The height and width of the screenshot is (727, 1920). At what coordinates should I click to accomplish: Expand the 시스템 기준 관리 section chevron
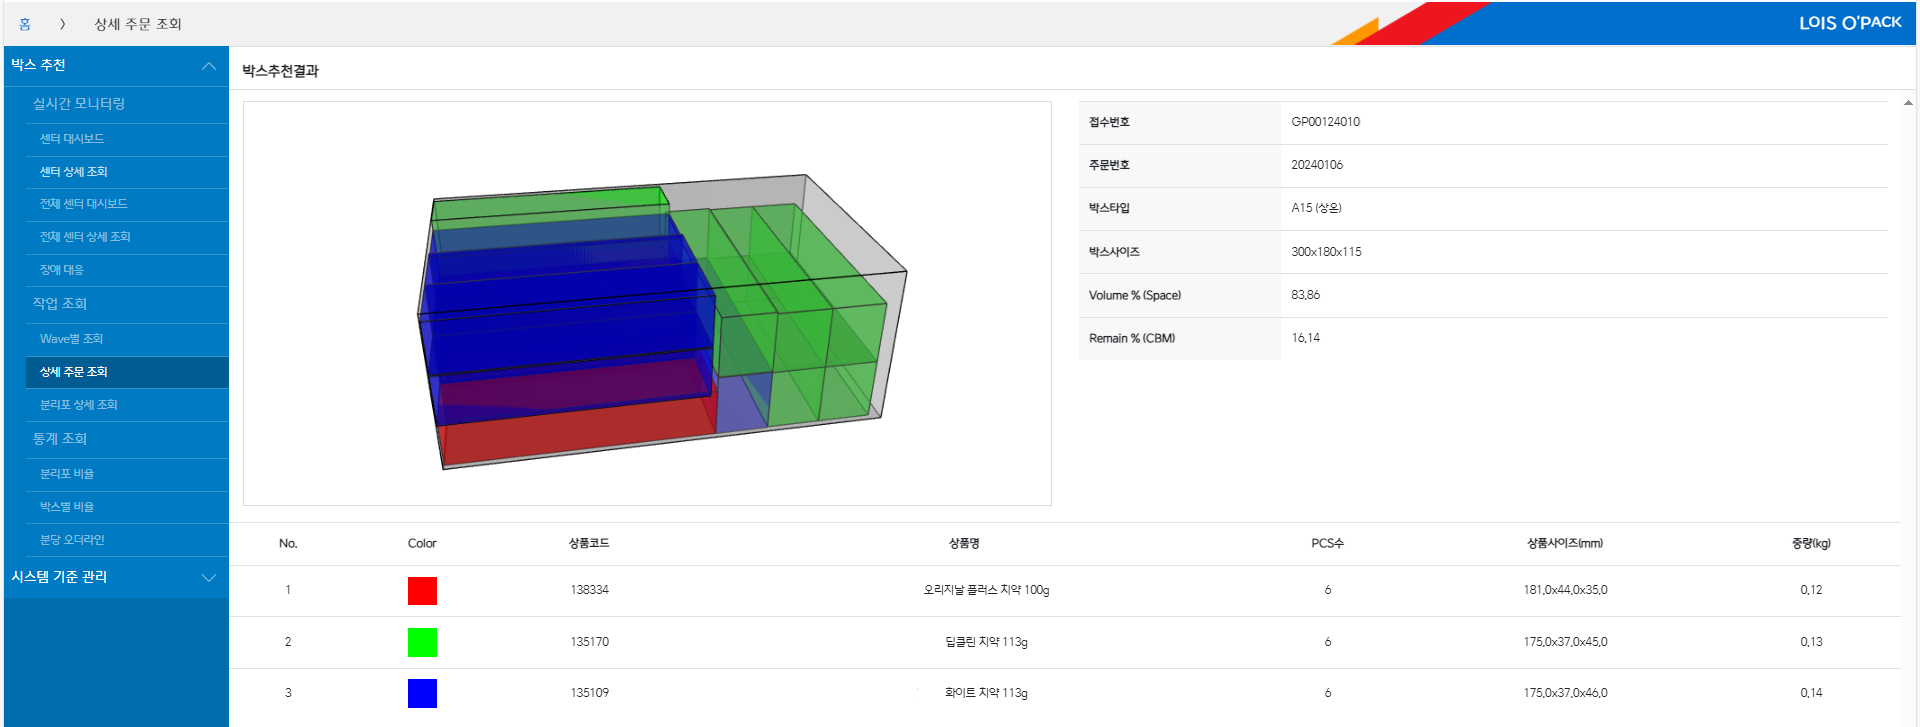[208, 577]
